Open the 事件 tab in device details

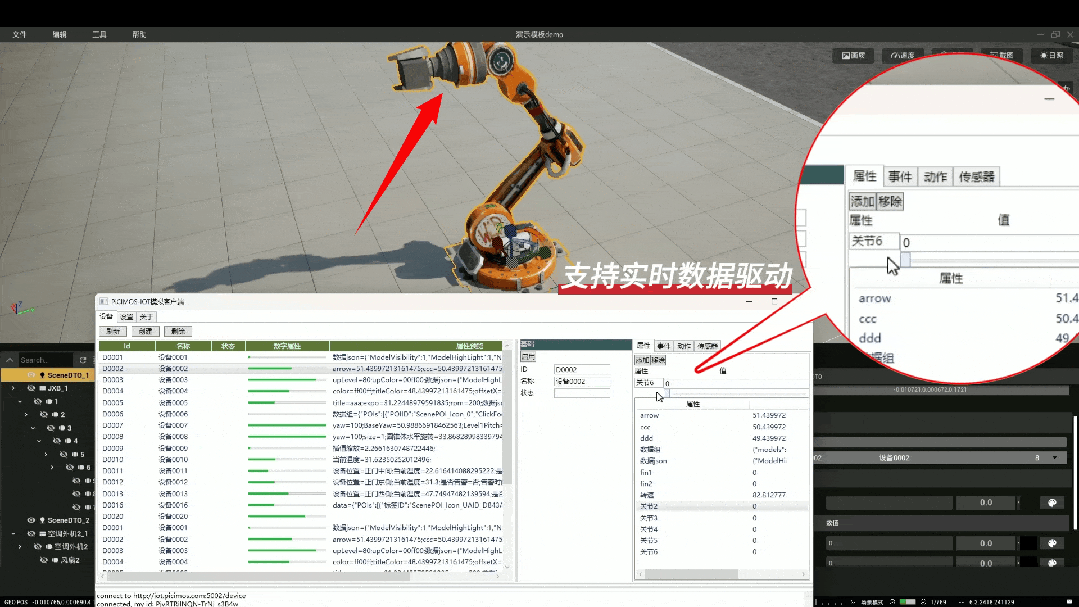click(x=663, y=345)
